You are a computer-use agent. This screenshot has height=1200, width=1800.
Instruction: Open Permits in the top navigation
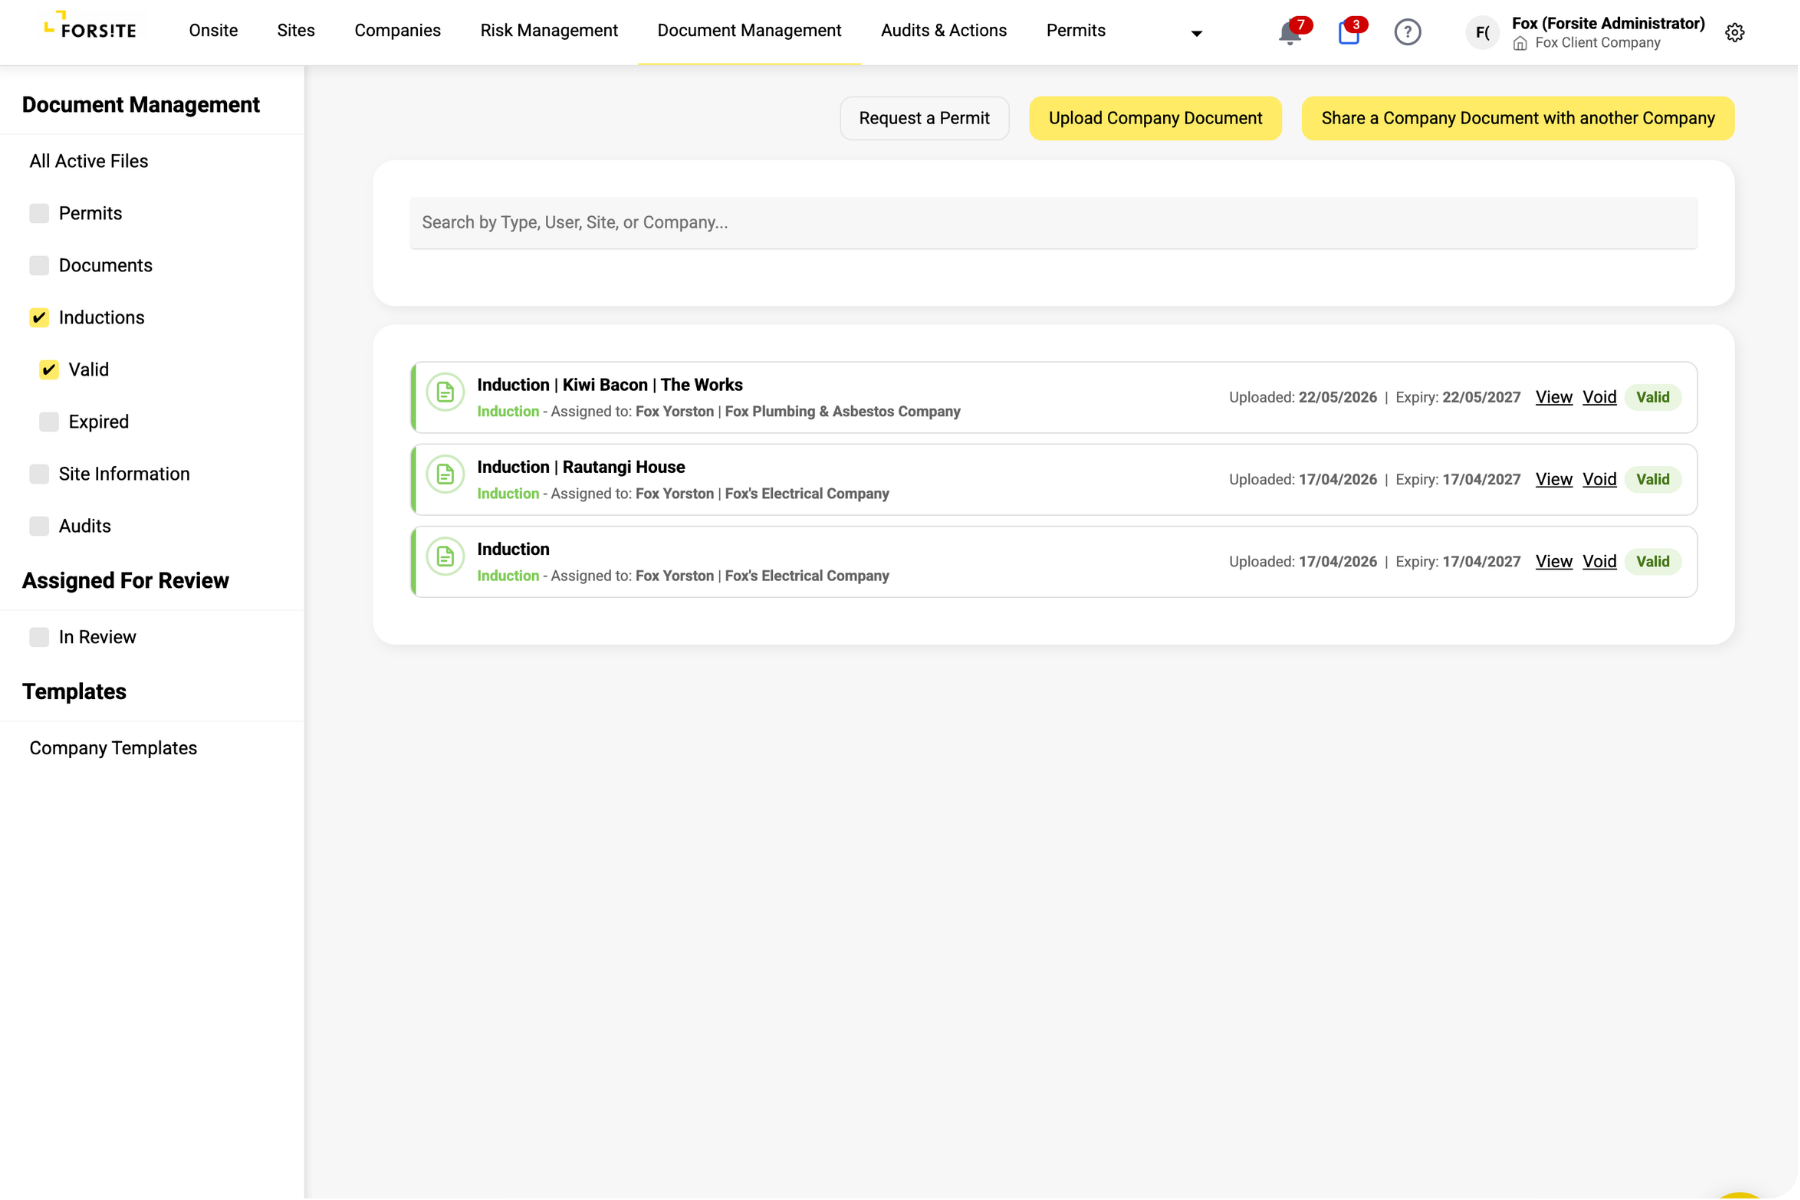pos(1076,31)
